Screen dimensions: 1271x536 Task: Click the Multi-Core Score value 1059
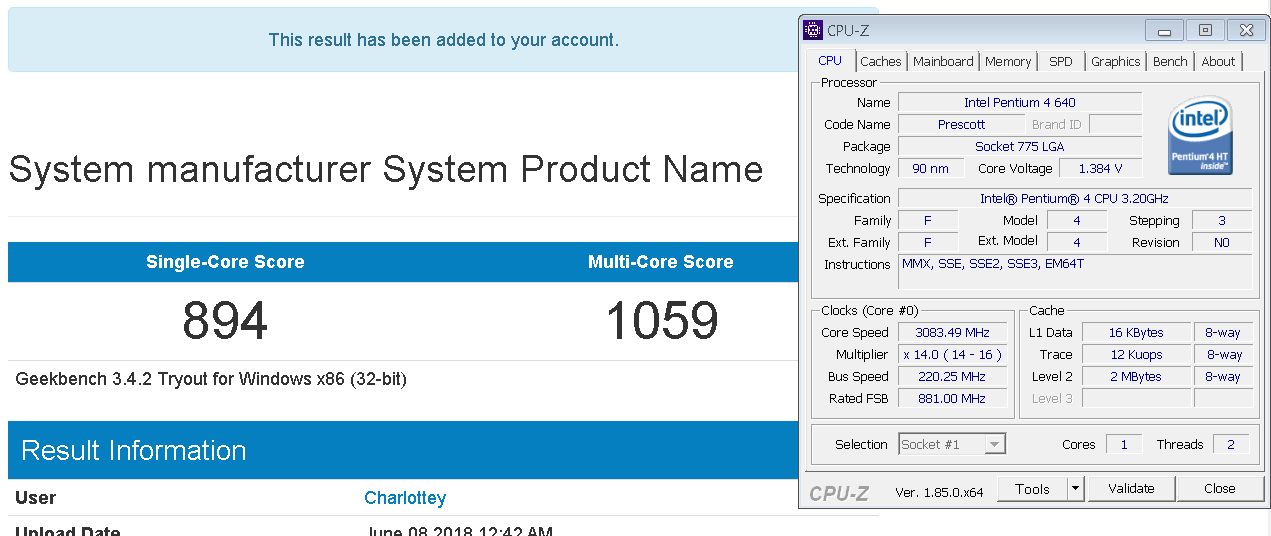click(661, 321)
